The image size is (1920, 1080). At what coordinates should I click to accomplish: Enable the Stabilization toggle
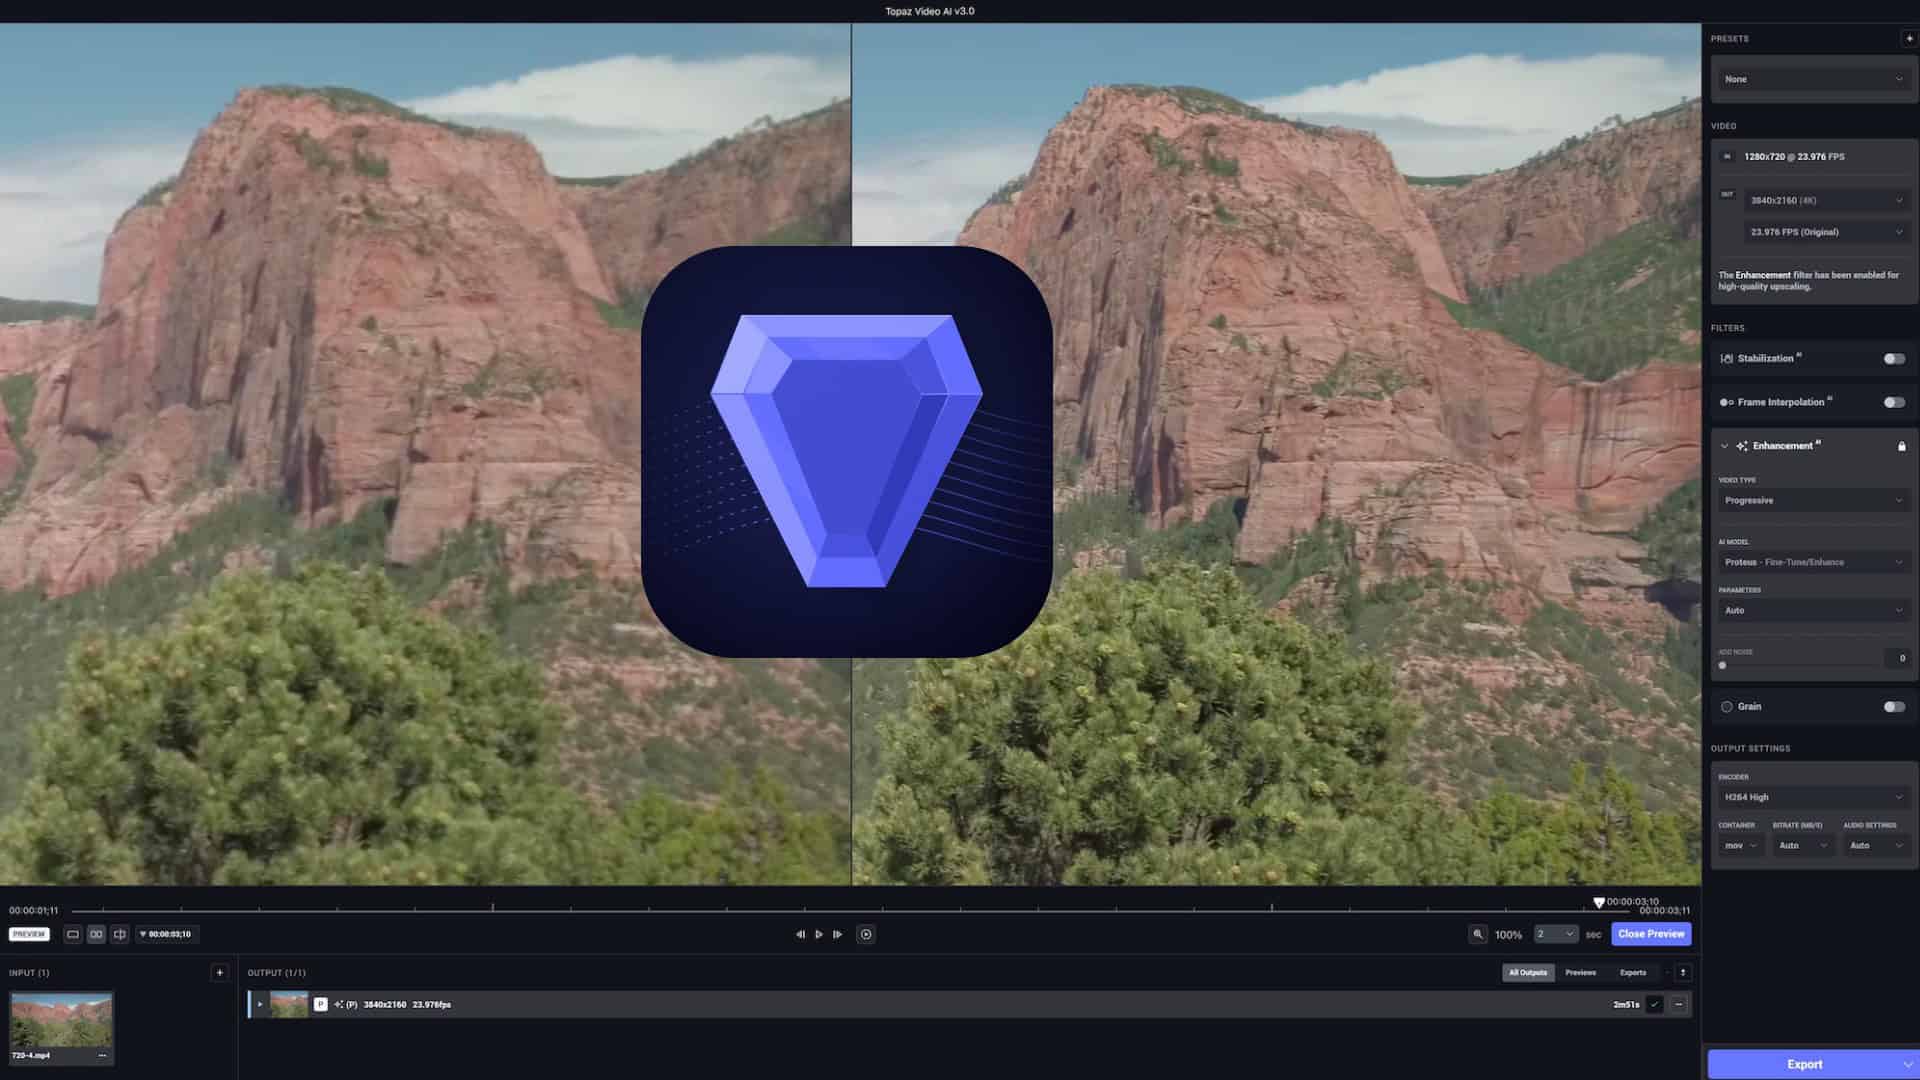point(1894,358)
